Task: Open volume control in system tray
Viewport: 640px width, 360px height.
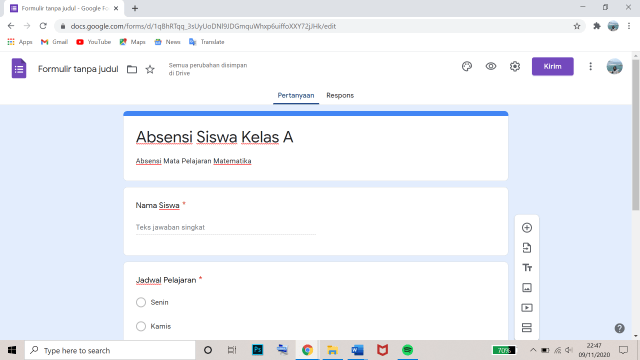Action: 569,350
